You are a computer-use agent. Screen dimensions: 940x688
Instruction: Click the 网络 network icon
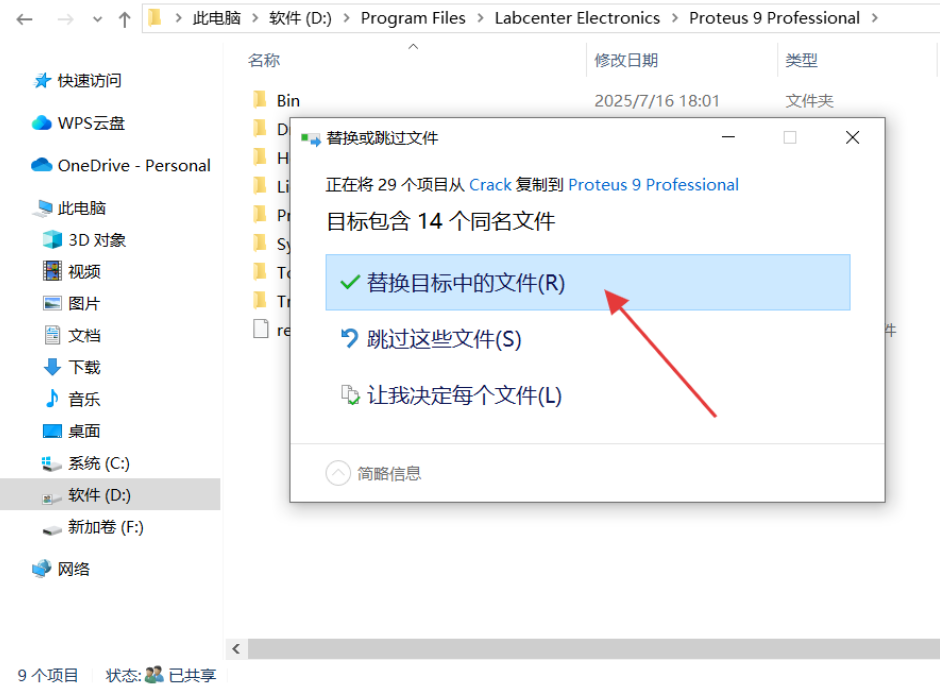click(41, 569)
